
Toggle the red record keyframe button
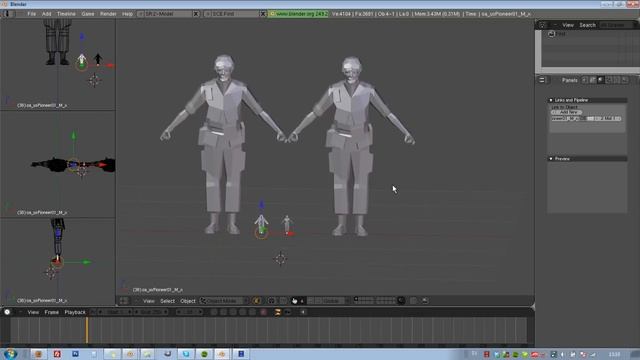coord(264,312)
